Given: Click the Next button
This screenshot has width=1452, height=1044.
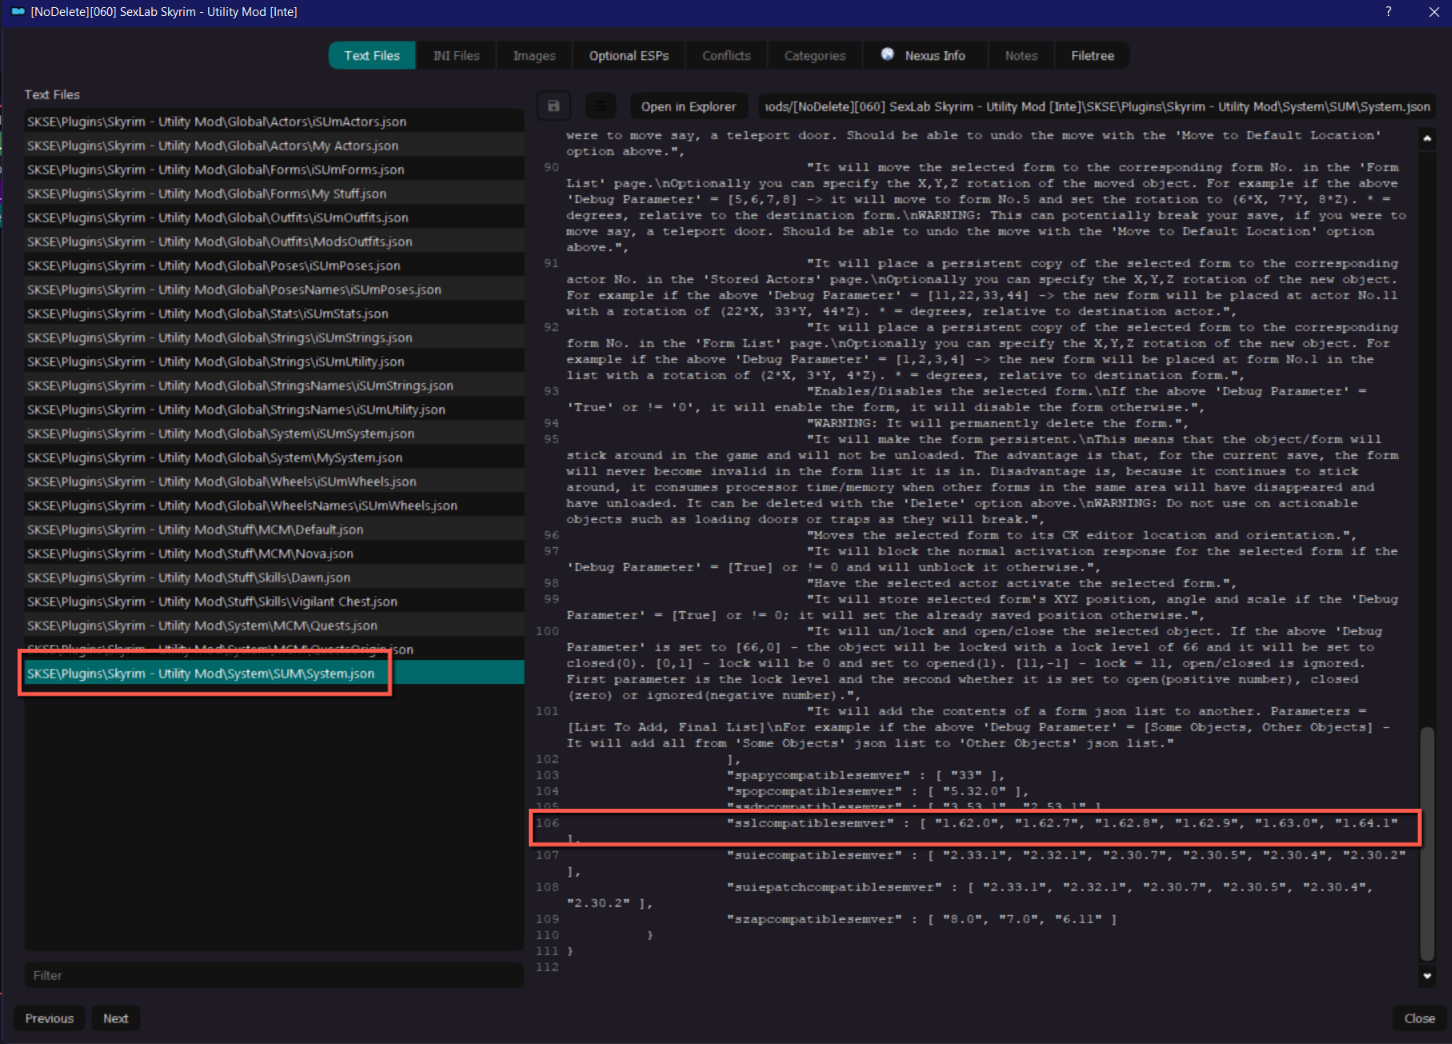Looking at the screenshot, I should pyautogui.click(x=116, y=1018).
